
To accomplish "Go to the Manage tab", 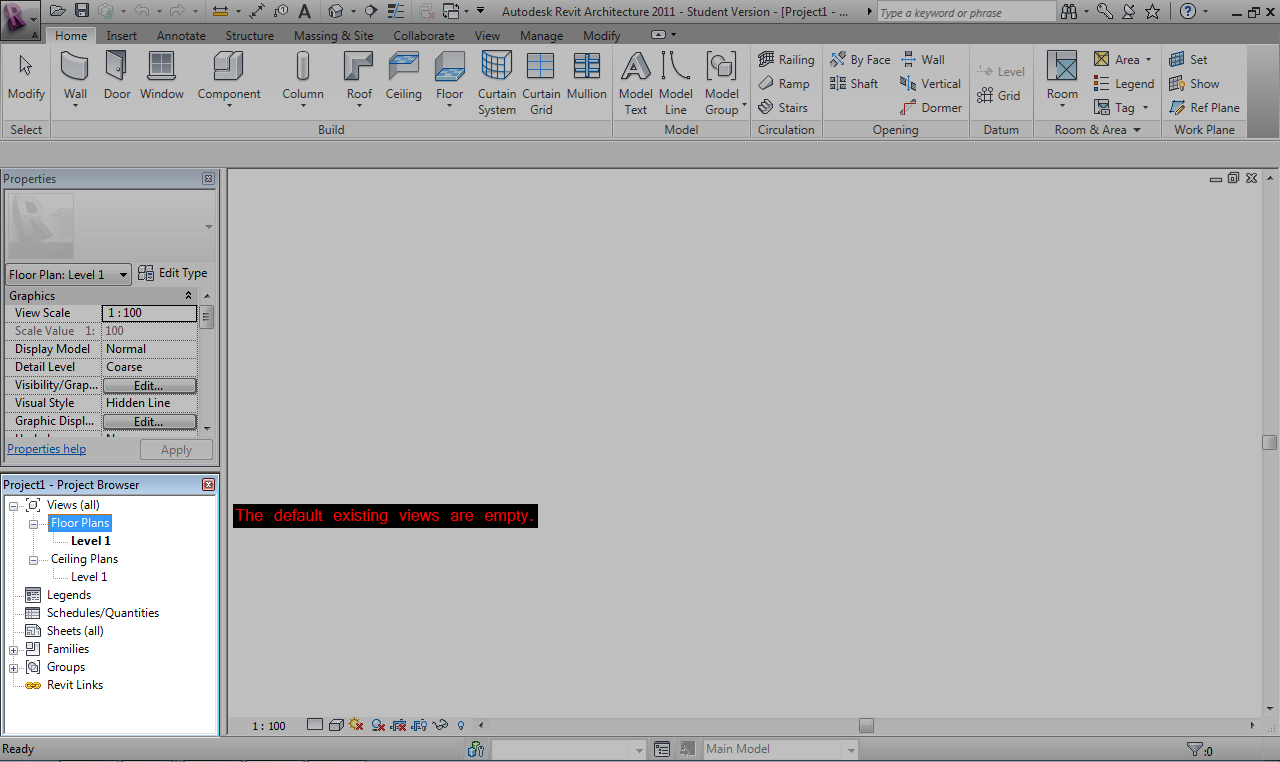I will click(541, 35).
